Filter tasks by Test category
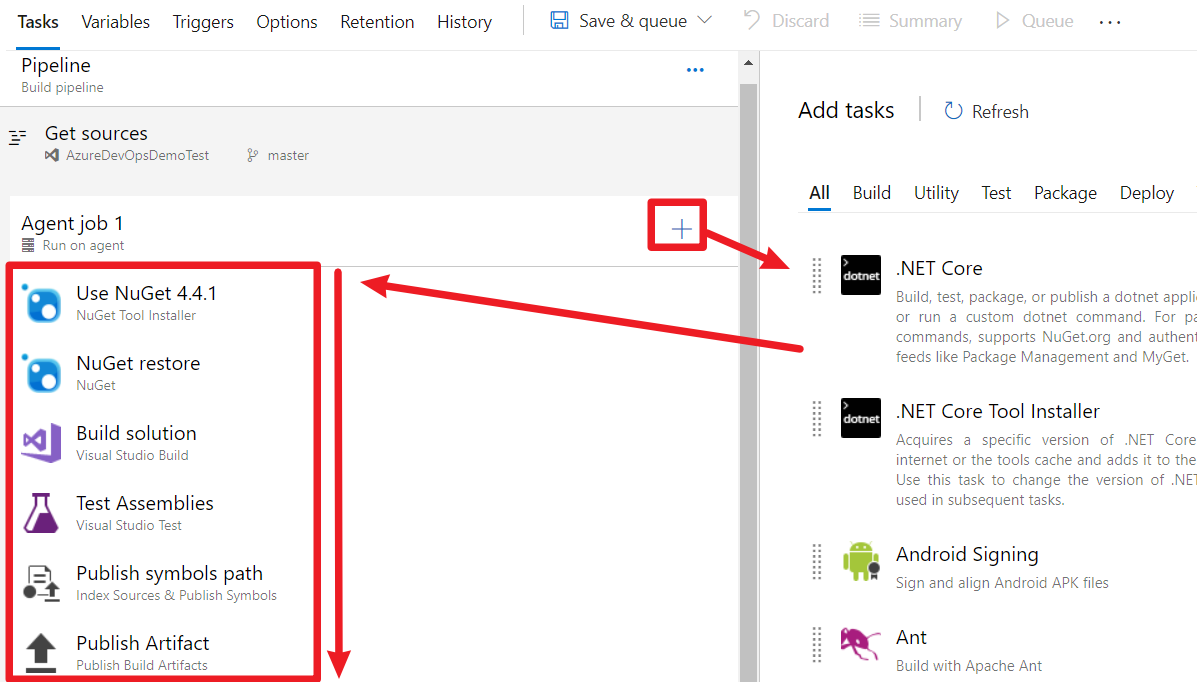1197x682 pixels. coord(996,192)
